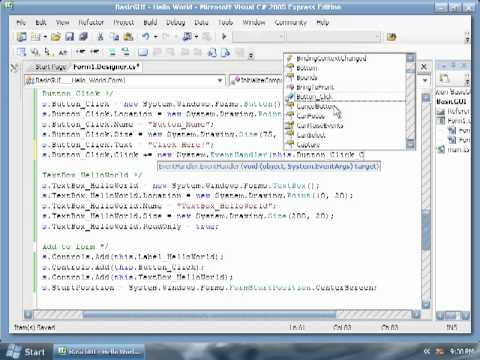Click the Display Parameter Info icon

pos(35,52)
